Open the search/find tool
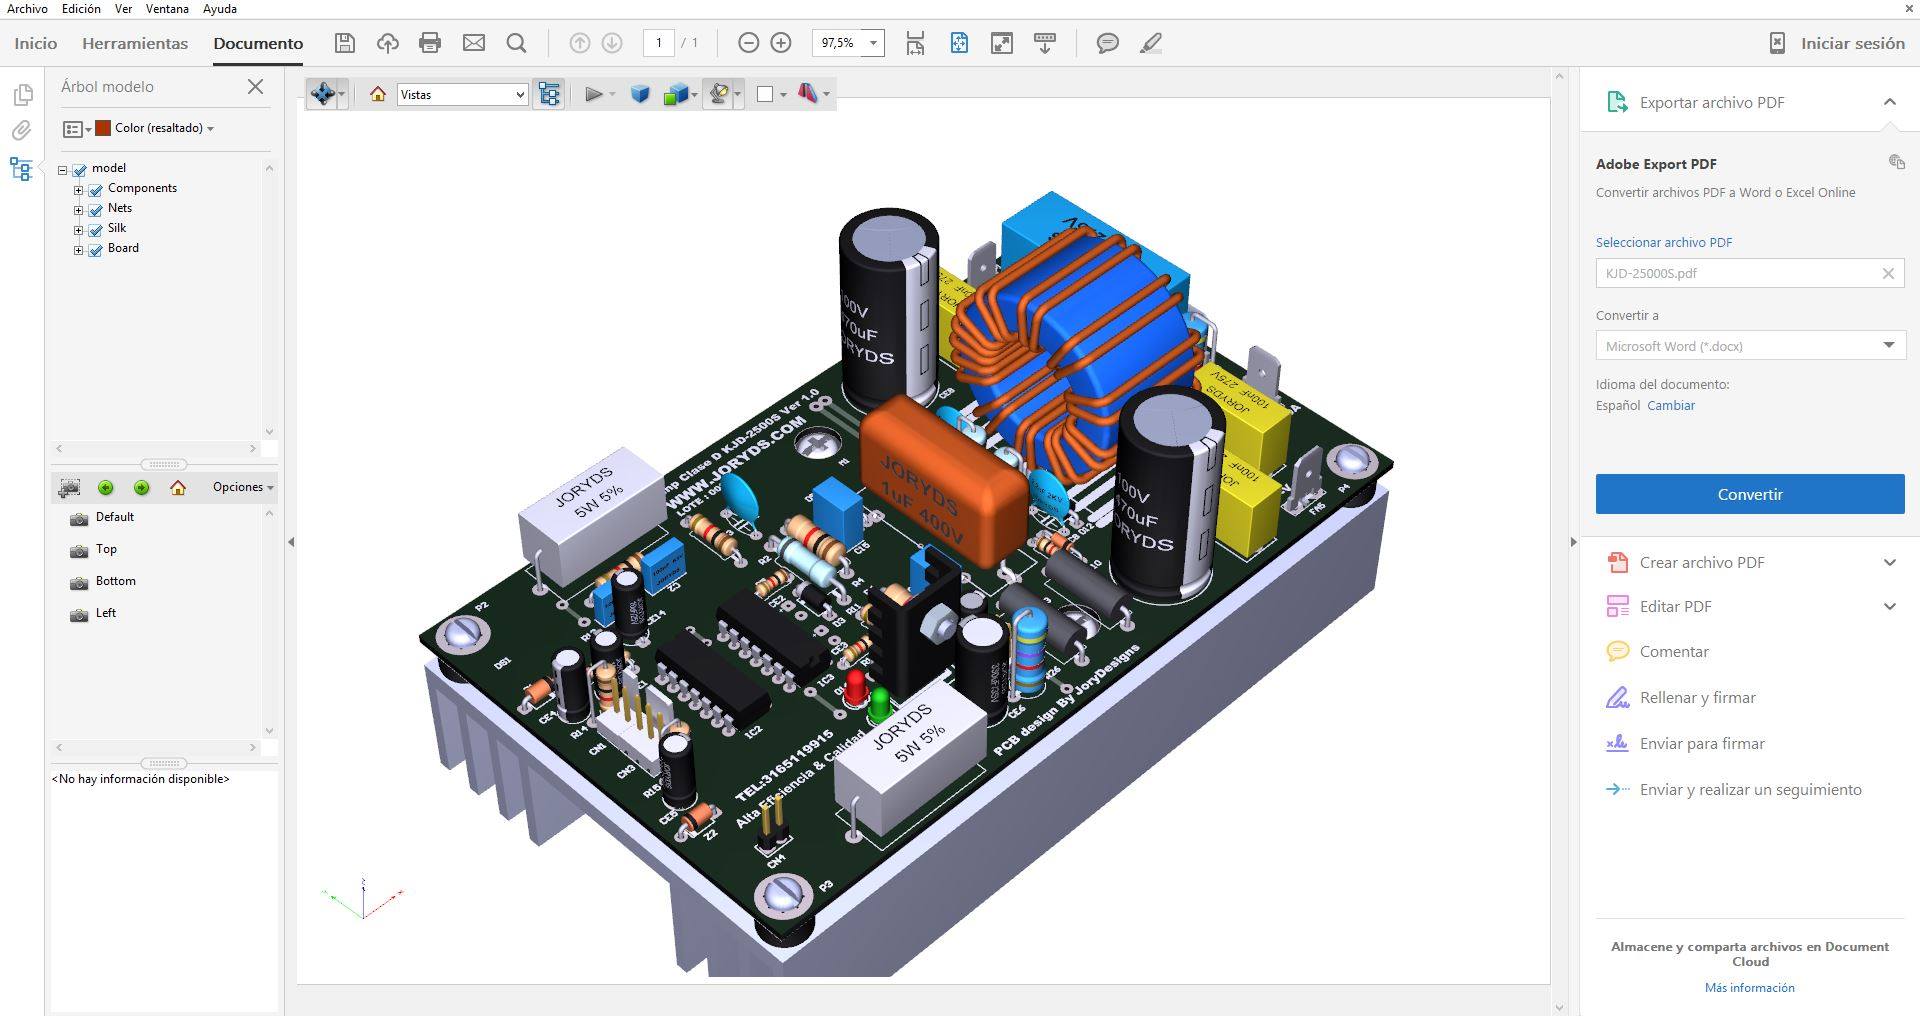The height and width of the screenshot is (1016, 1920). click(x=516, y=43)
